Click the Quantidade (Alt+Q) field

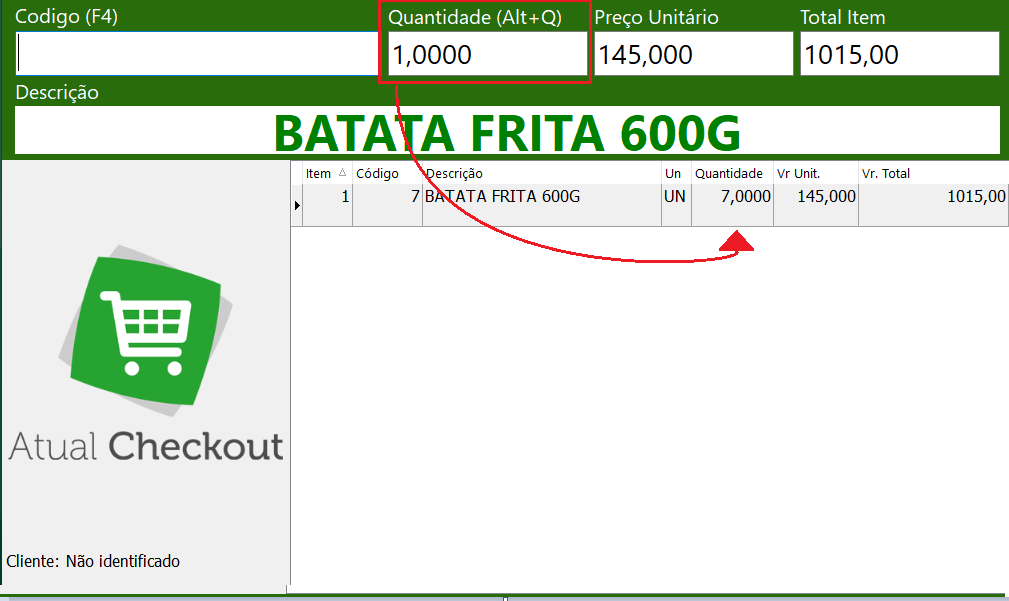[488, 54]
